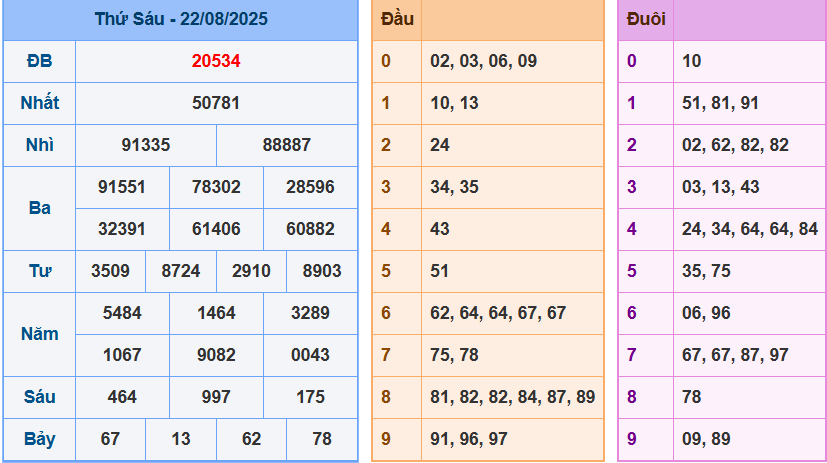The height and width of the screenshot is (463, 827).
Task: Select fifth prize number 1067
Action: pyautogui.click(x=122, y=355)
